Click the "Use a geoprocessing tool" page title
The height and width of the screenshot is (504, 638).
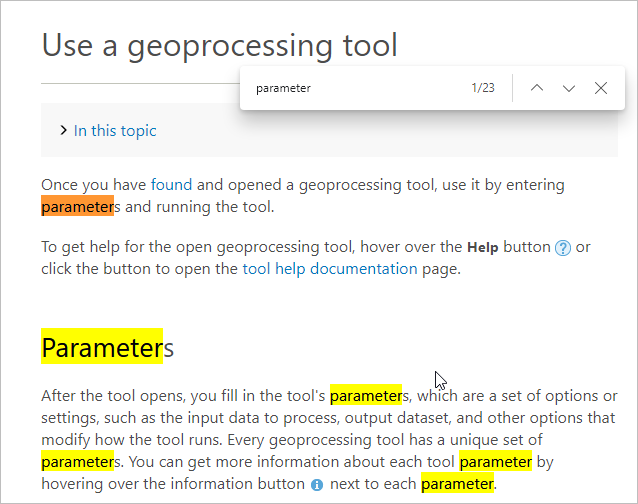pyautogui.click(x=220, y=45)
